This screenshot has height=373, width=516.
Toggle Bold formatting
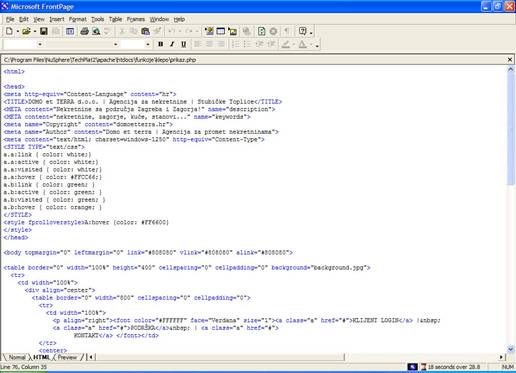[161, 44]
